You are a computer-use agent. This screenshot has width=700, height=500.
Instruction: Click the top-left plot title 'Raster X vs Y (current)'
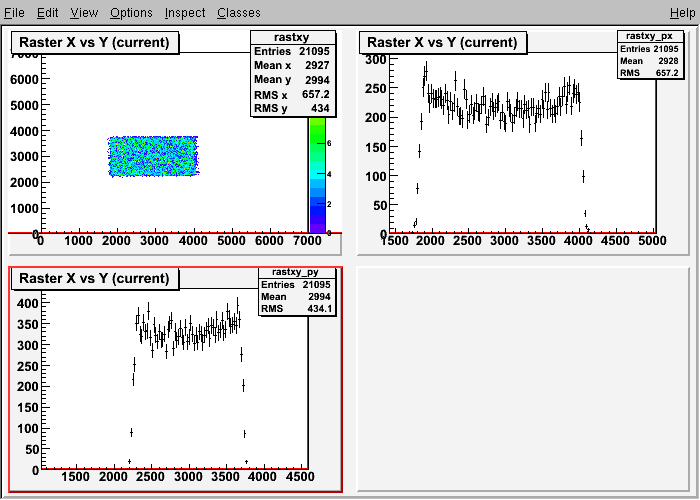pyautogui.click(x=95, y=42)
